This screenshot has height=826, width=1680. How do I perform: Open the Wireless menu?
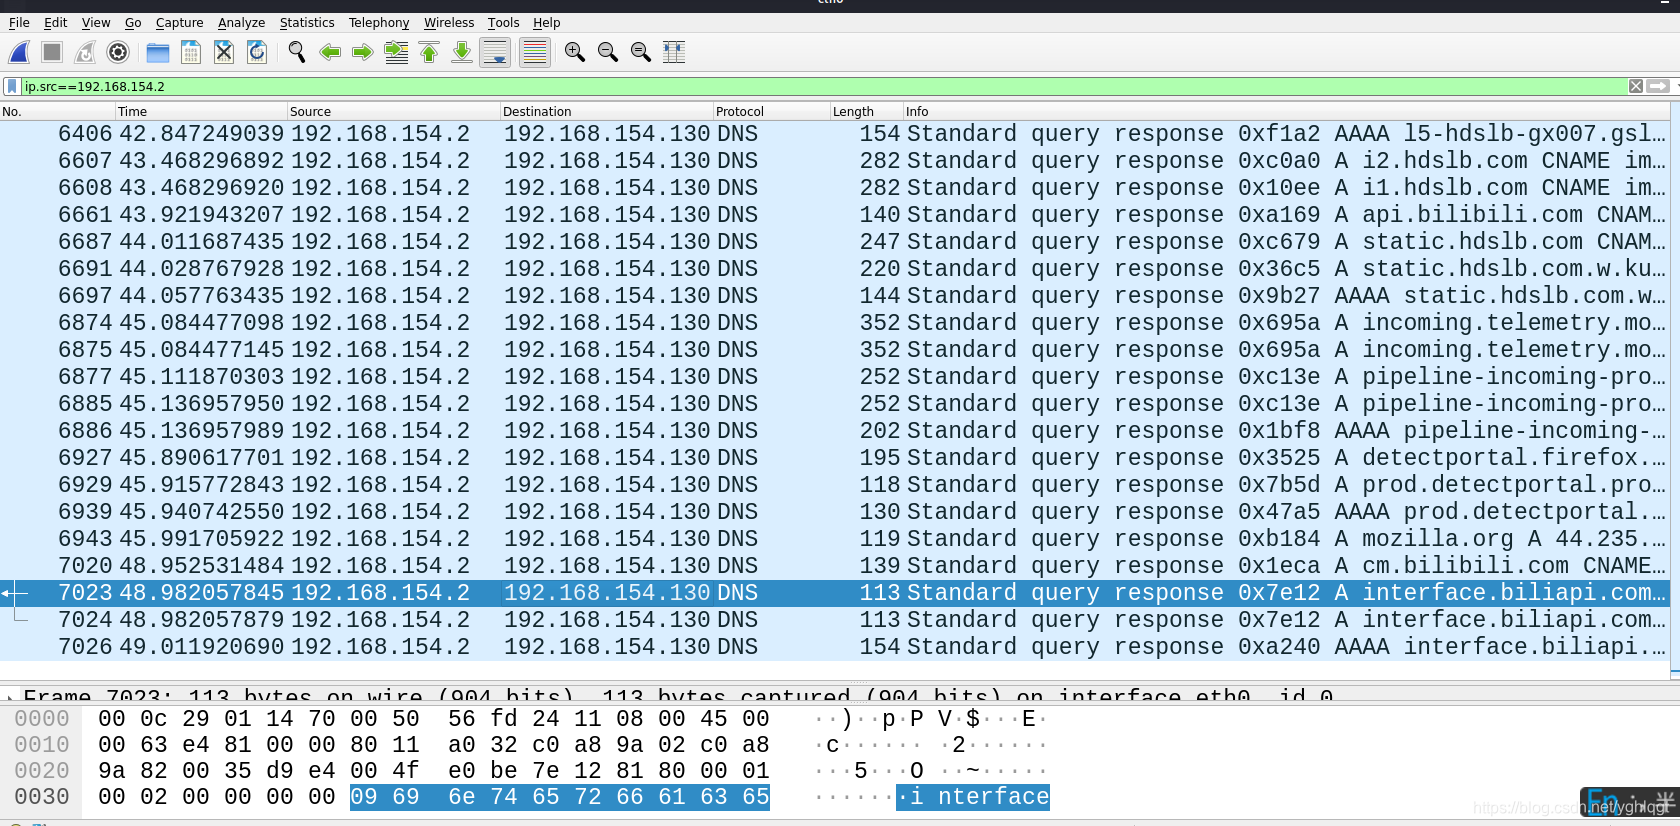[449, 22]
